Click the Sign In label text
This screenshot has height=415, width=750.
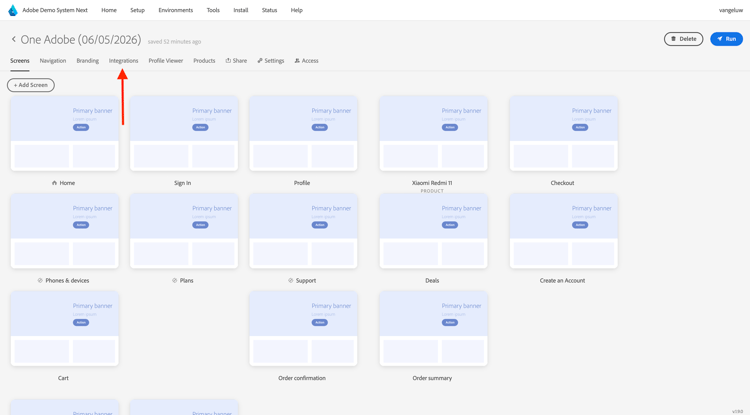coord(182,183)
